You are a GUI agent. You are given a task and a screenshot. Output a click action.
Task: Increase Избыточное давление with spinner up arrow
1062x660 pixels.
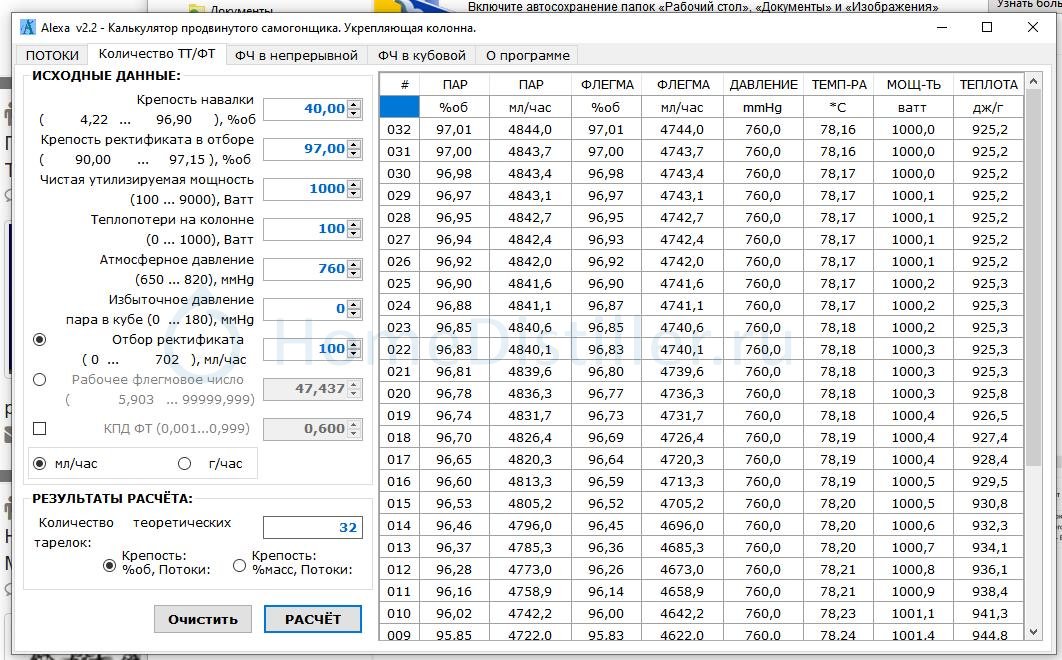(354, 304)
